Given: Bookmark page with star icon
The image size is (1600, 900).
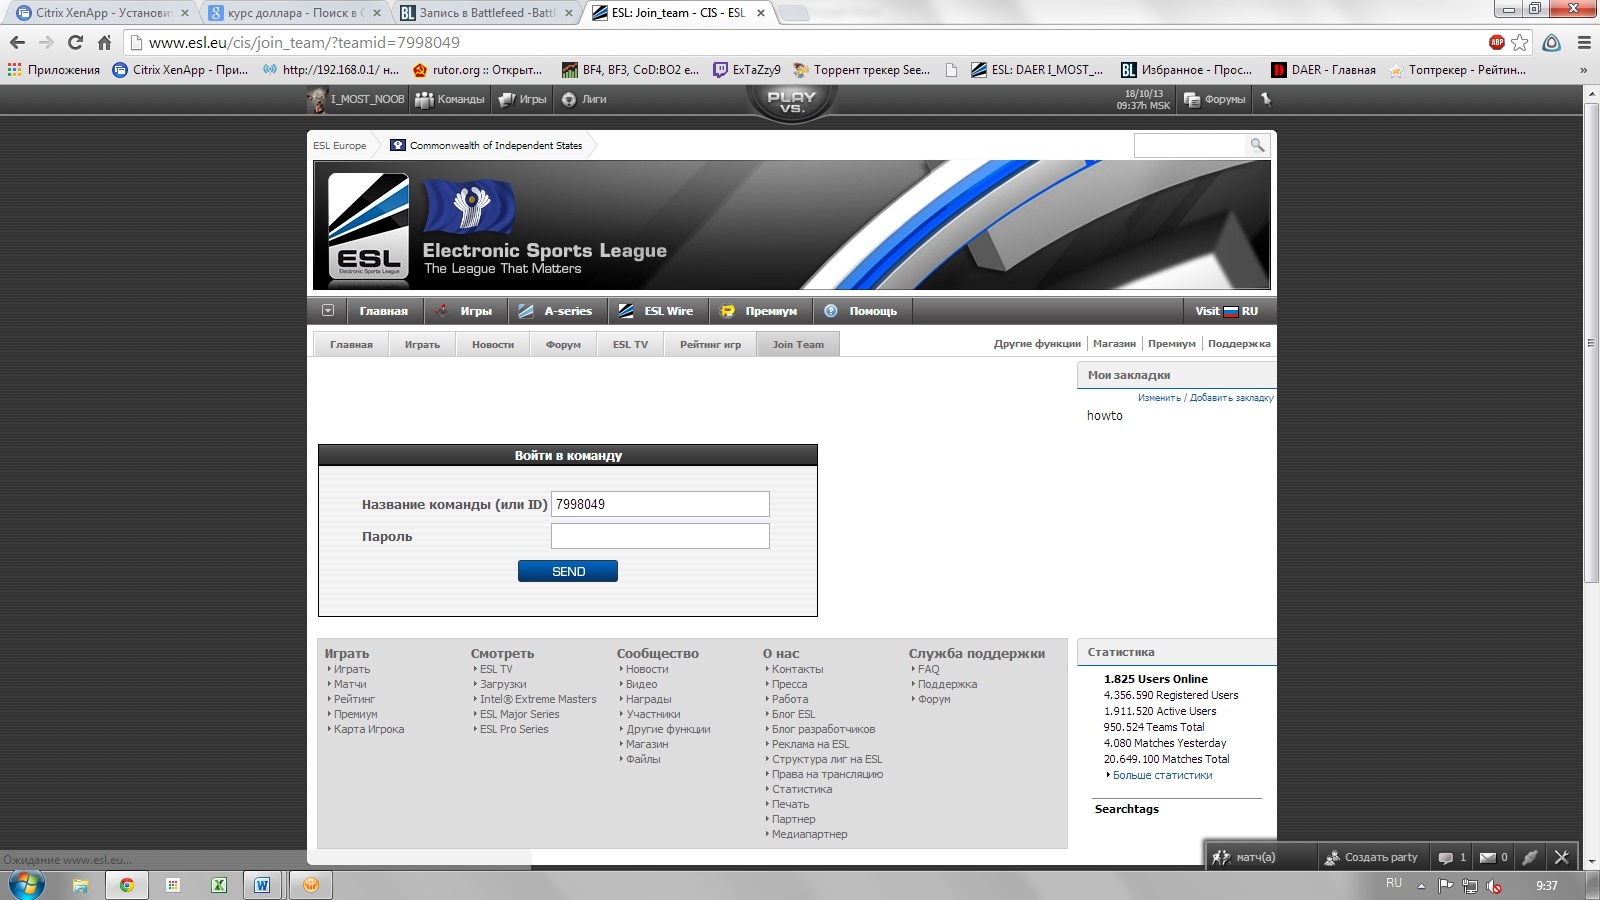Looking at the screenshot, I should (1520, 42).
